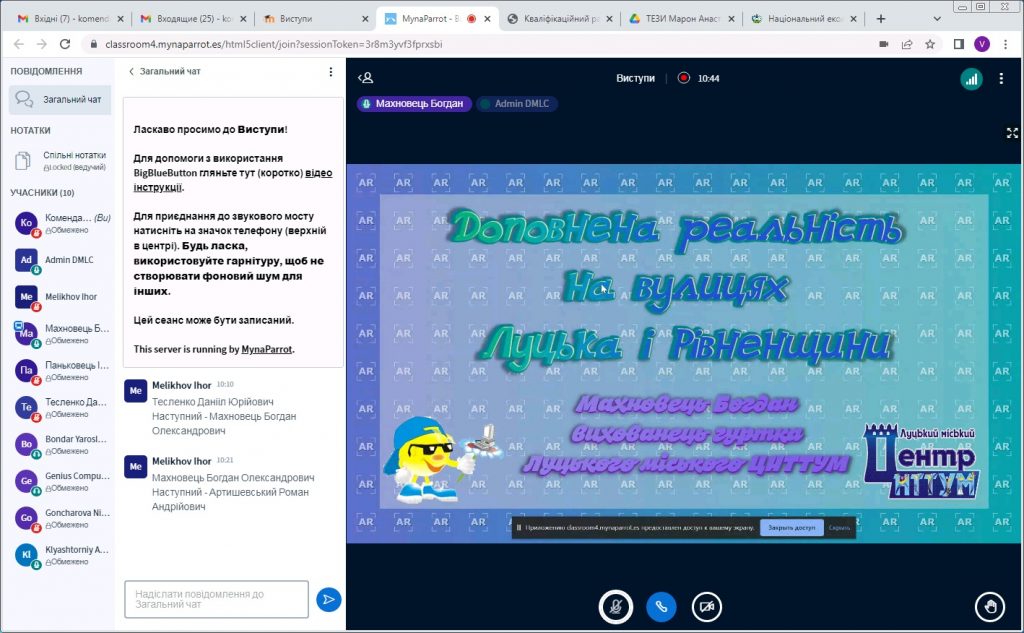Image resolution: width=1024 pixels, height=633 pixels.
Task: Toggle the microphone mute button
Action: (x=616, y=606)
